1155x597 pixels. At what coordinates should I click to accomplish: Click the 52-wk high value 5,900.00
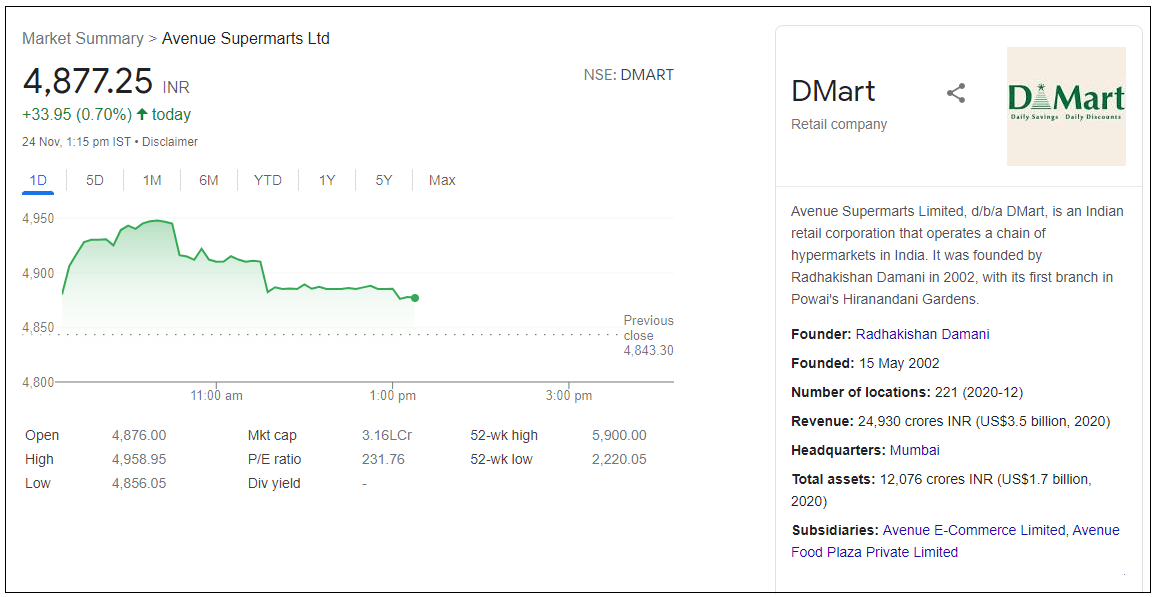point(619,435)
